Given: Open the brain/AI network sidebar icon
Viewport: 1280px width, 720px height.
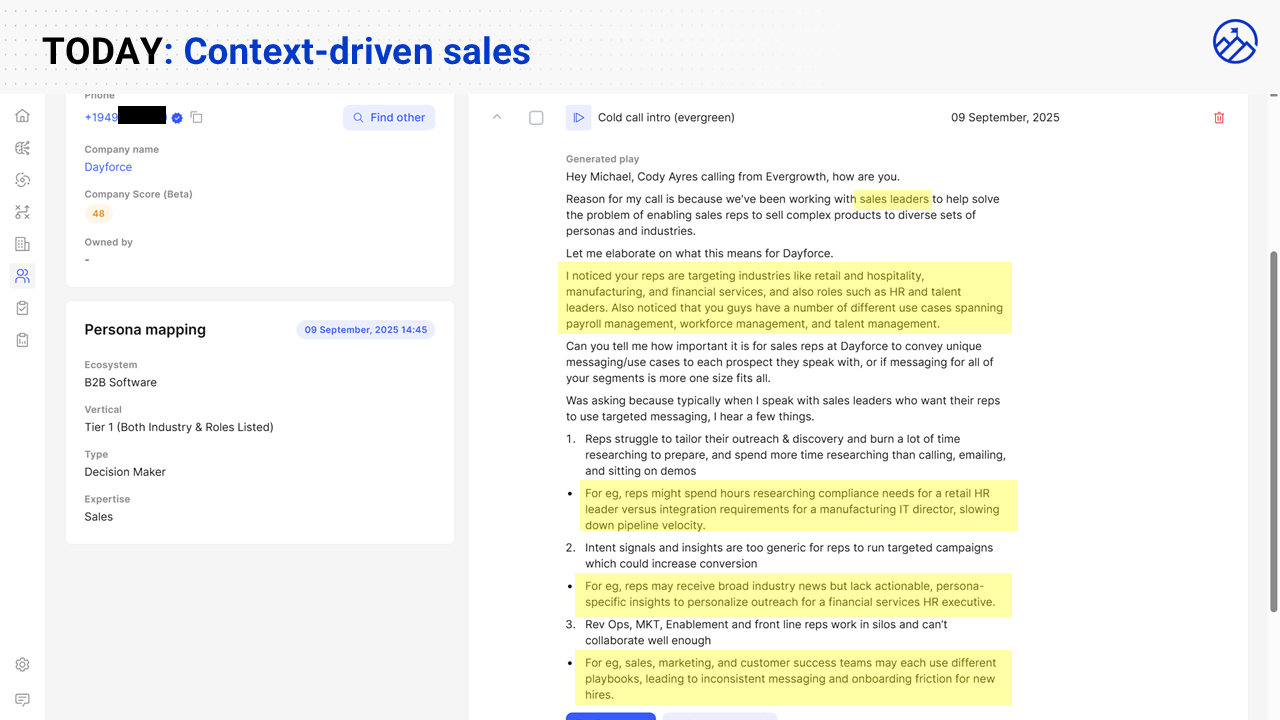Looking at the screenshot, I should (22, 148).
